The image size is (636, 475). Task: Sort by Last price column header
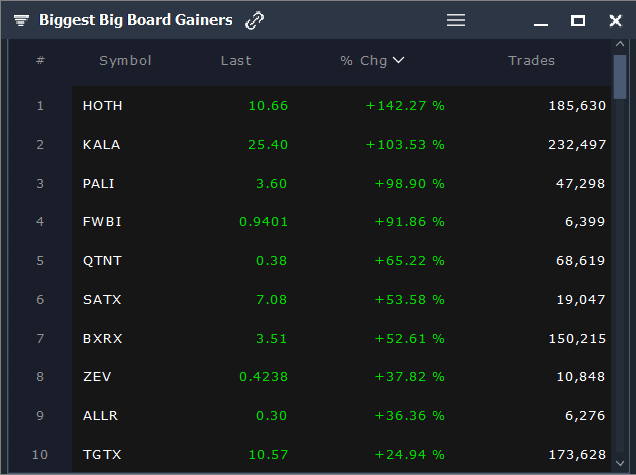click(x=236, y=60)
